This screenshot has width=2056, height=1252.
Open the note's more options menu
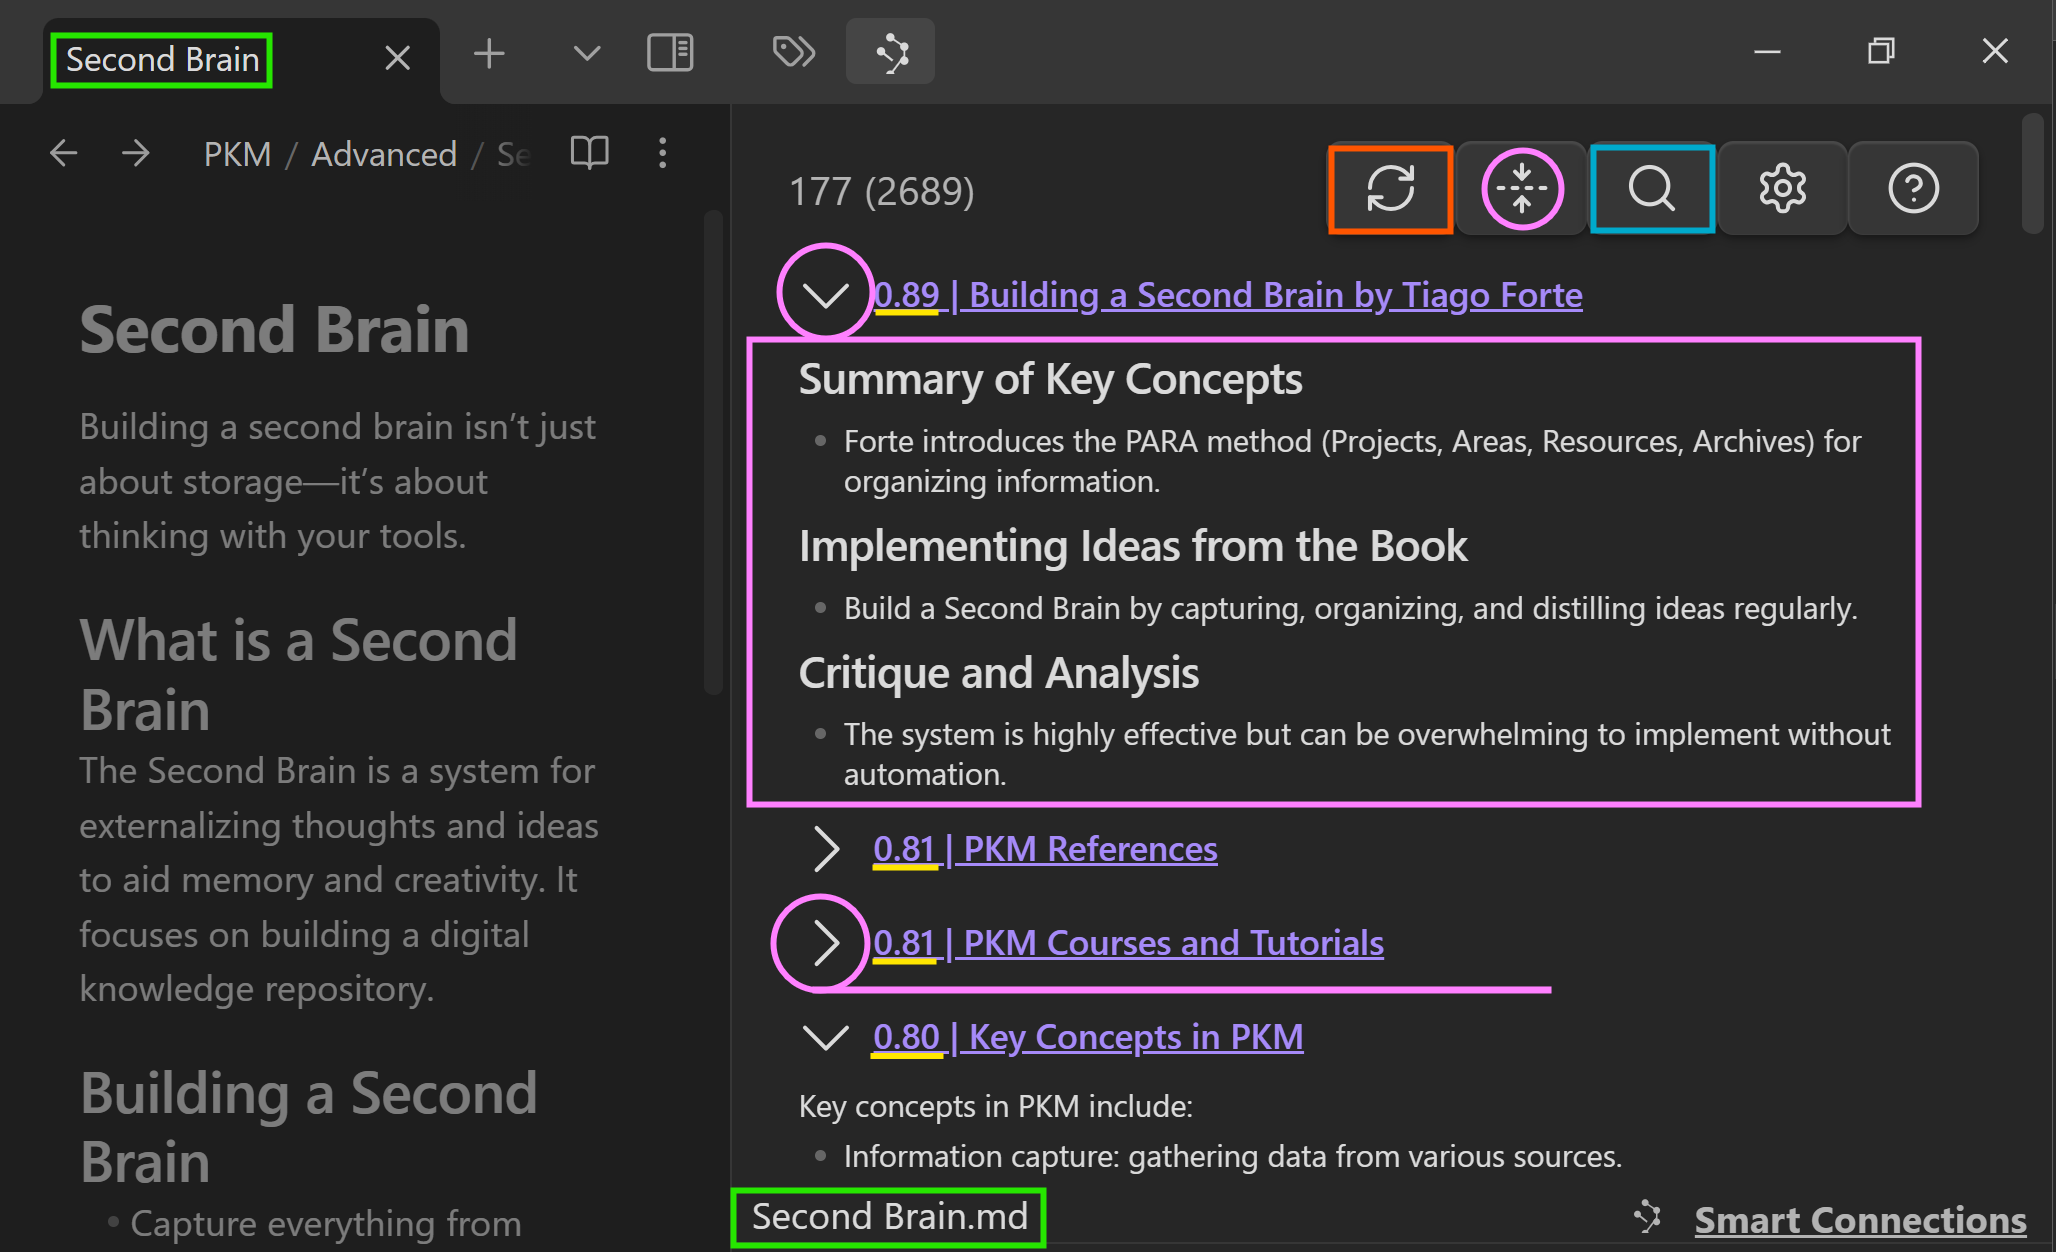662,153
